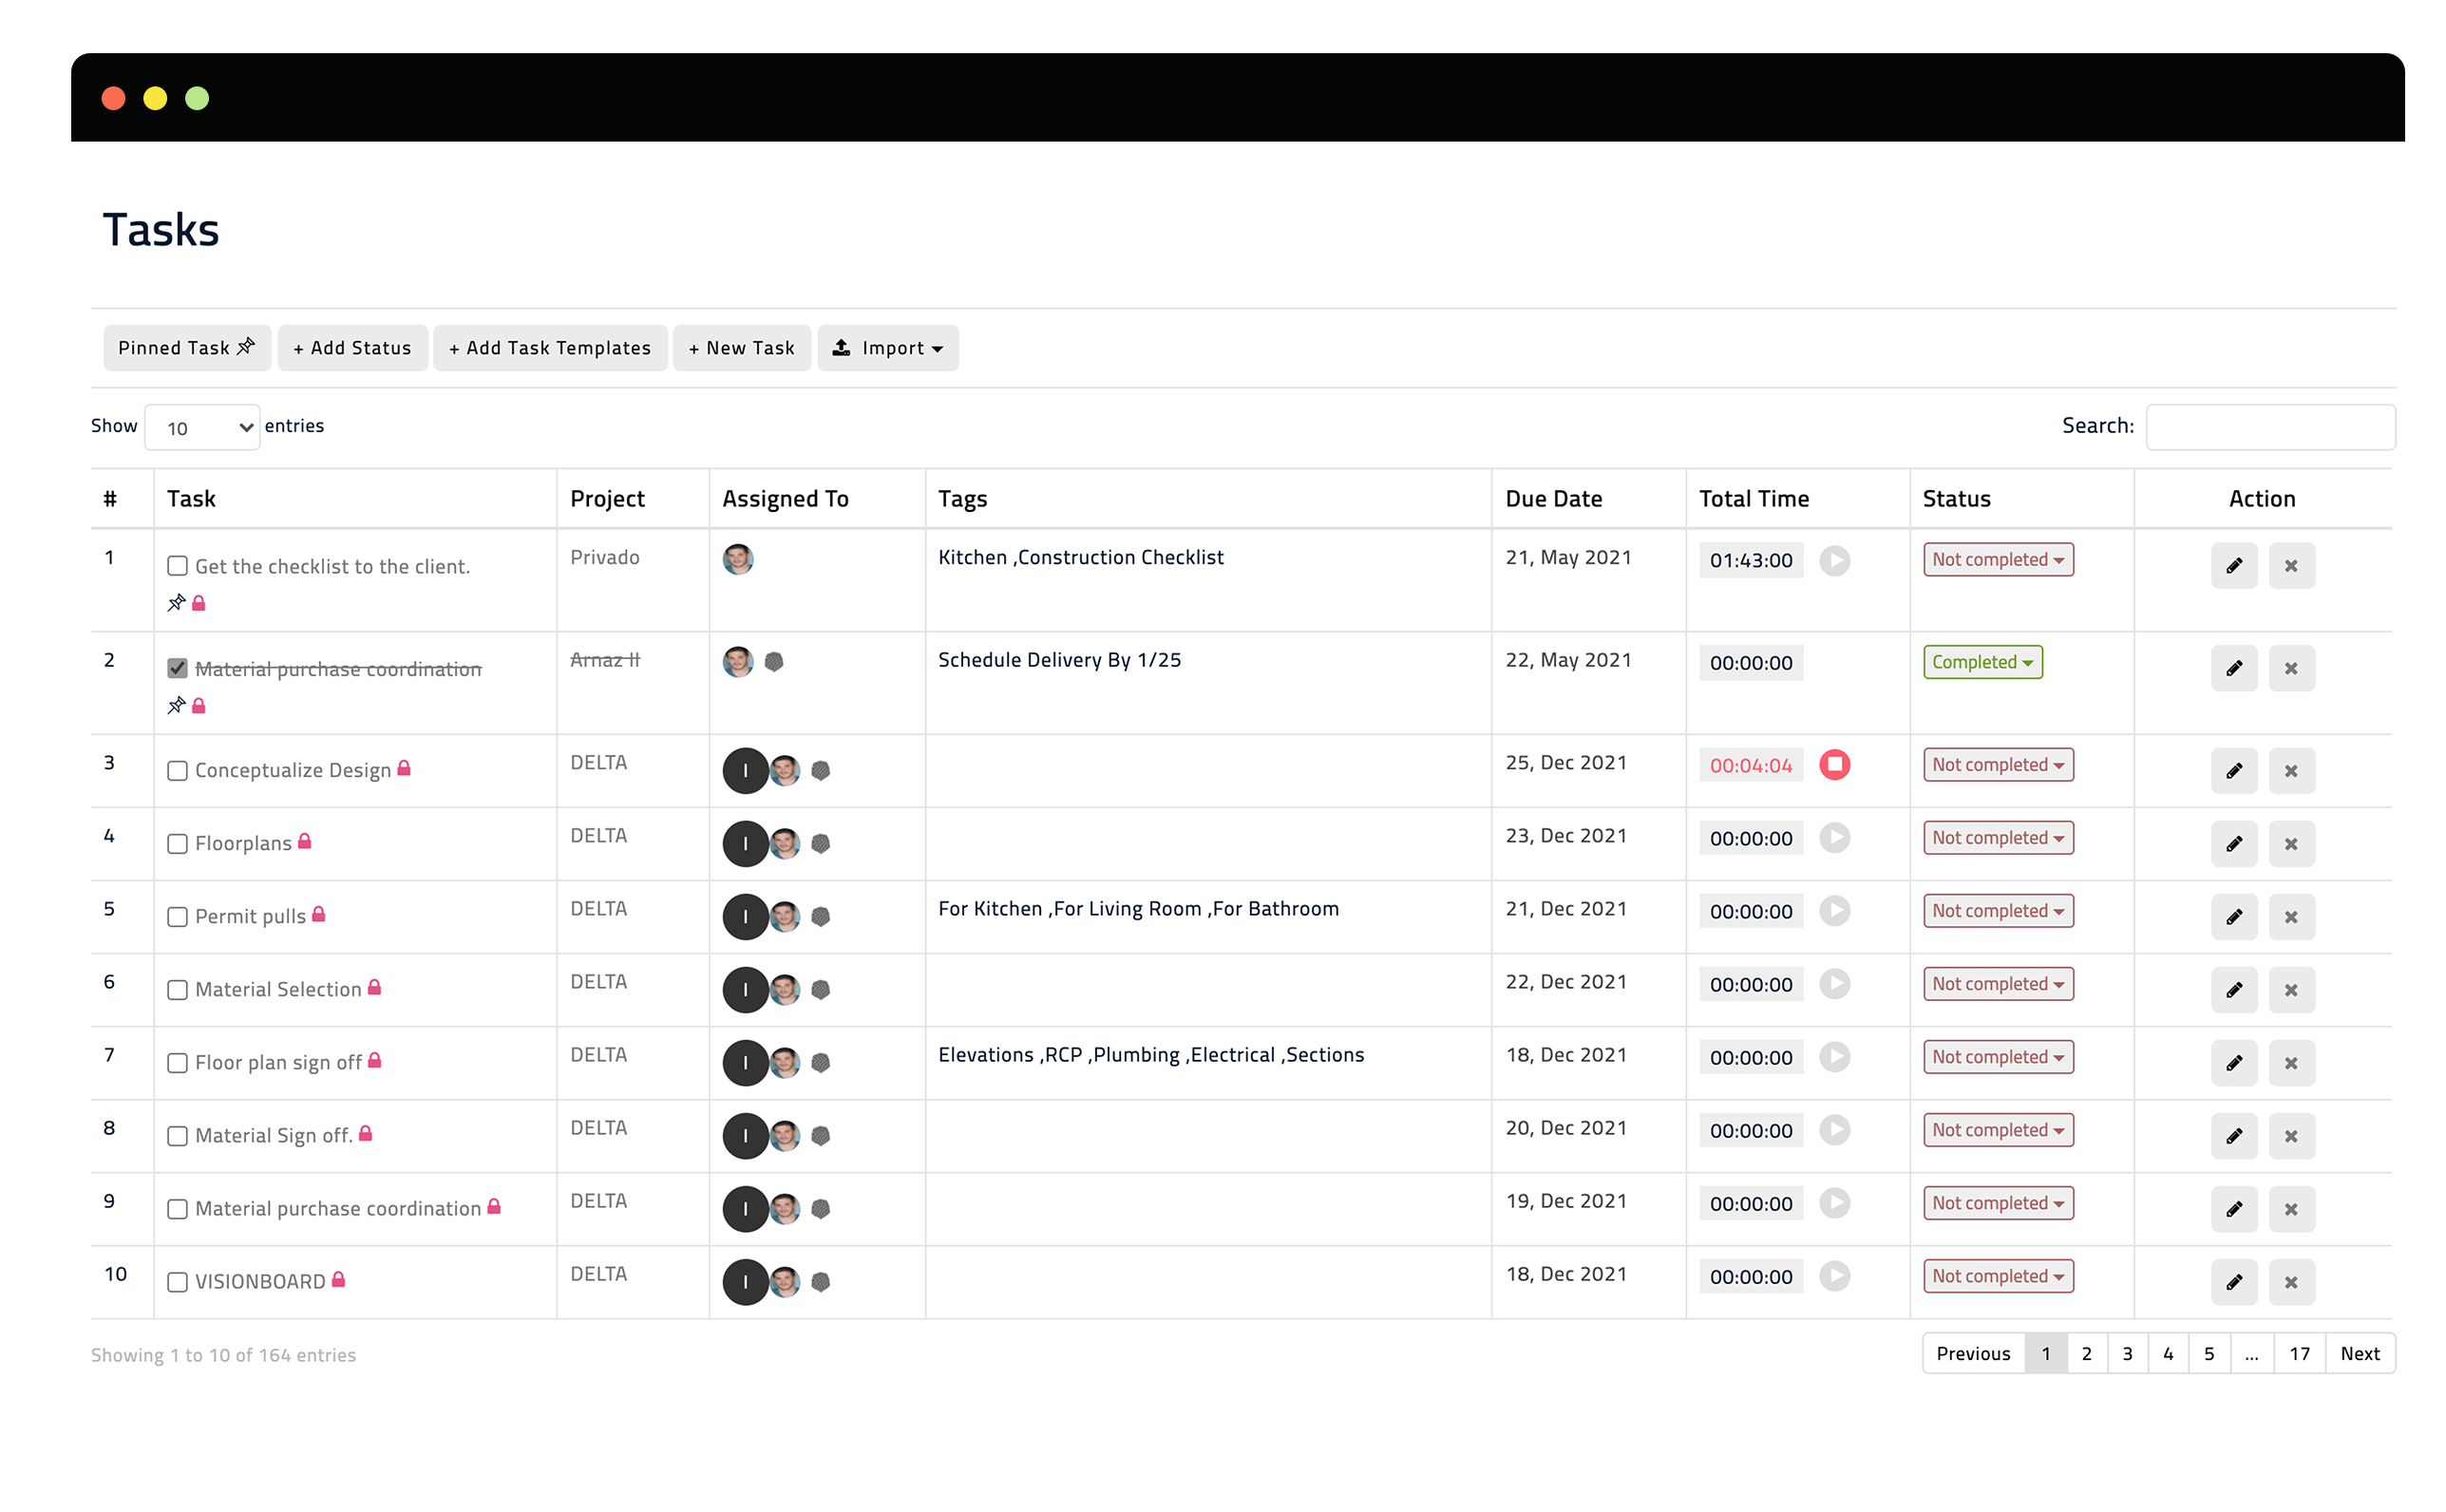
Task: Click the edit pencil for task row 1
Action: (2234, 566)
